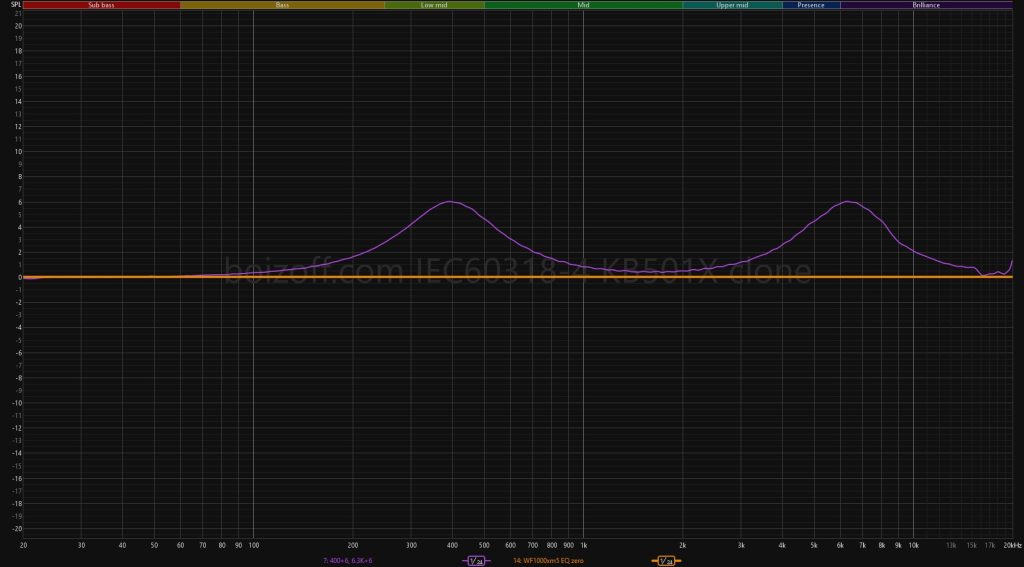Click the Upper mid band
1024x567 pixels.
pyautogui.click(x=732, y=5)
